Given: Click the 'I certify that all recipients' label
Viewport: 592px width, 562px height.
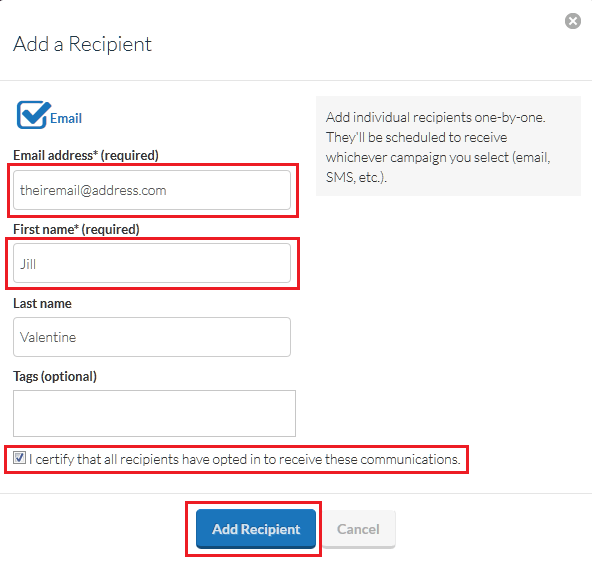Looking at the screenshot, I should (245, 459).
